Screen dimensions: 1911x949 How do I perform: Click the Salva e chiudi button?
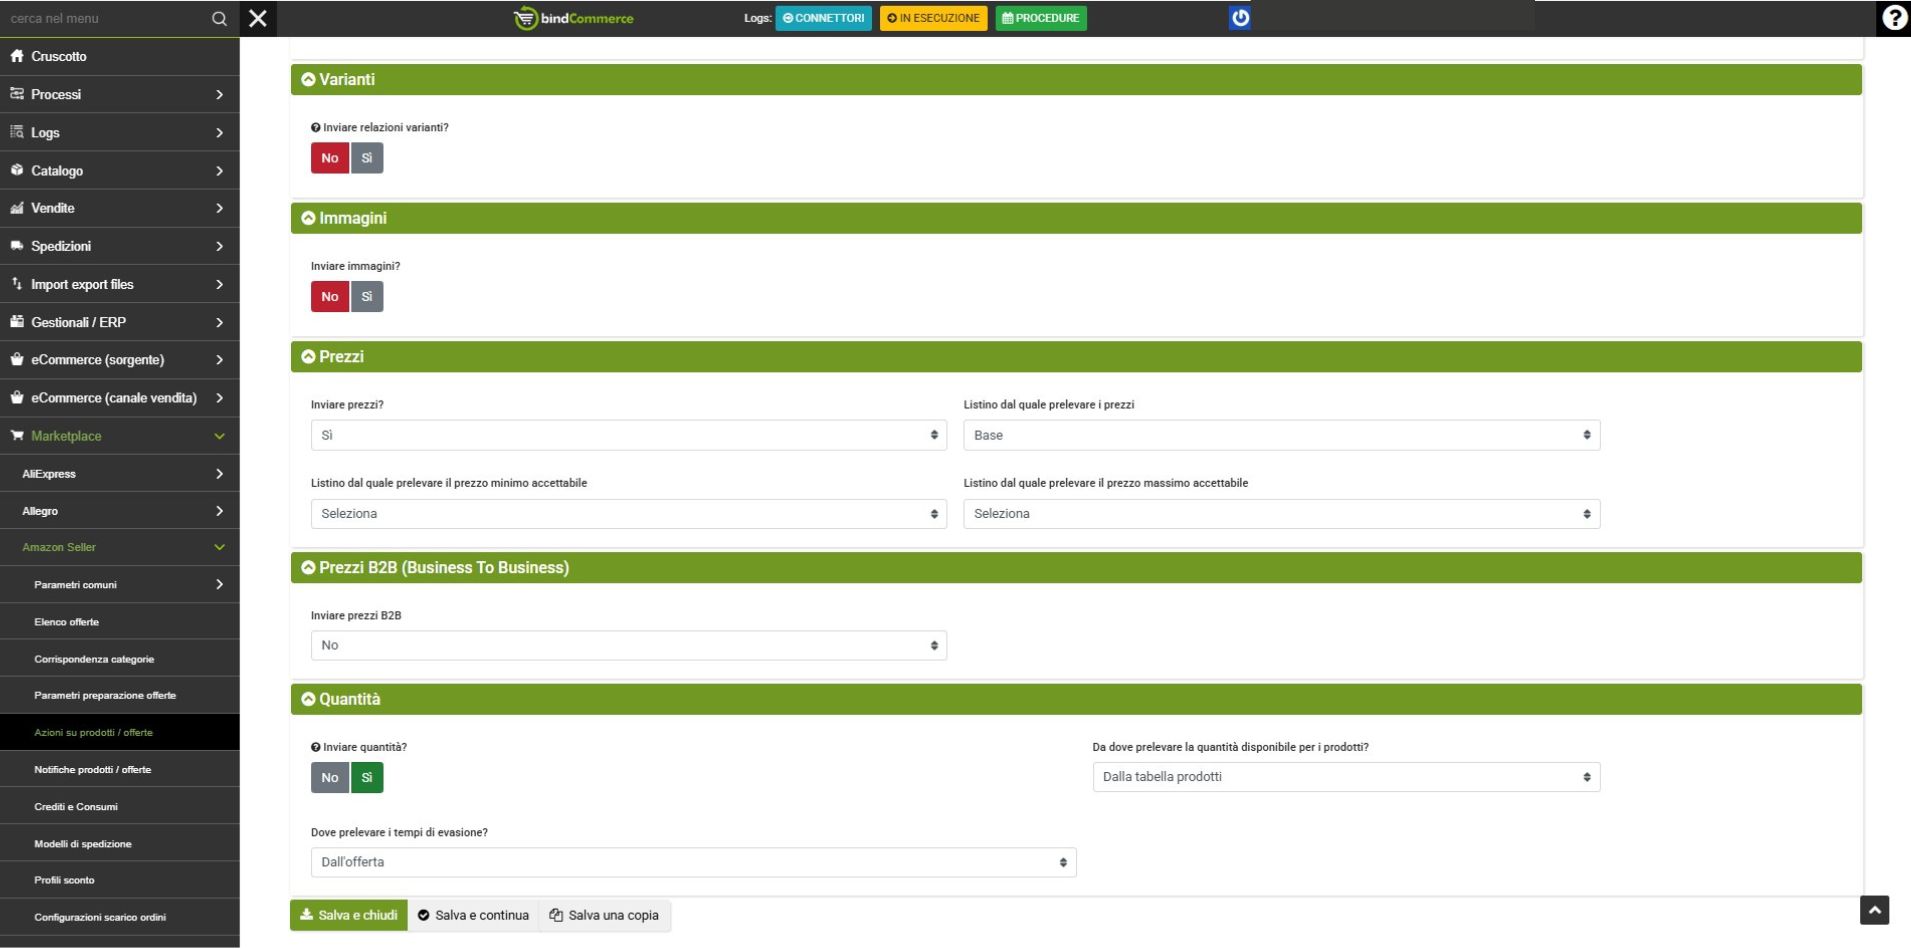(x=349, y=915)
